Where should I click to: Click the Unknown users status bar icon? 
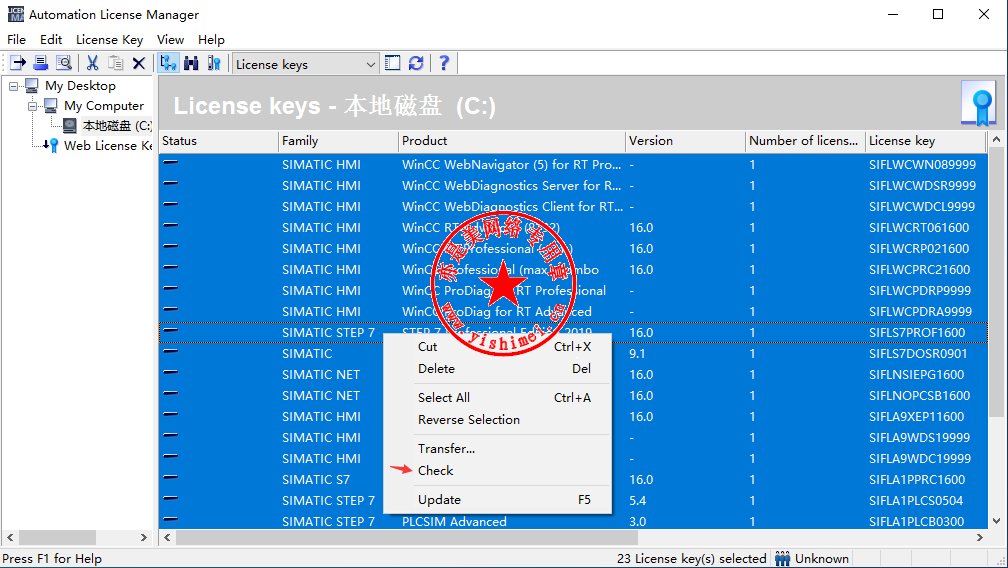[782, 558]
